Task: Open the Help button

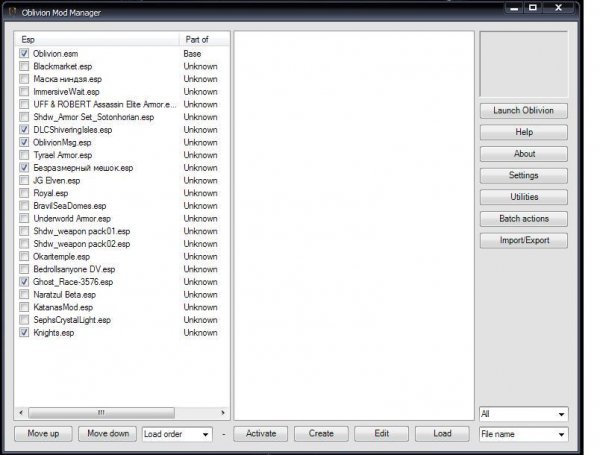Action: click(x=523, y=132)
